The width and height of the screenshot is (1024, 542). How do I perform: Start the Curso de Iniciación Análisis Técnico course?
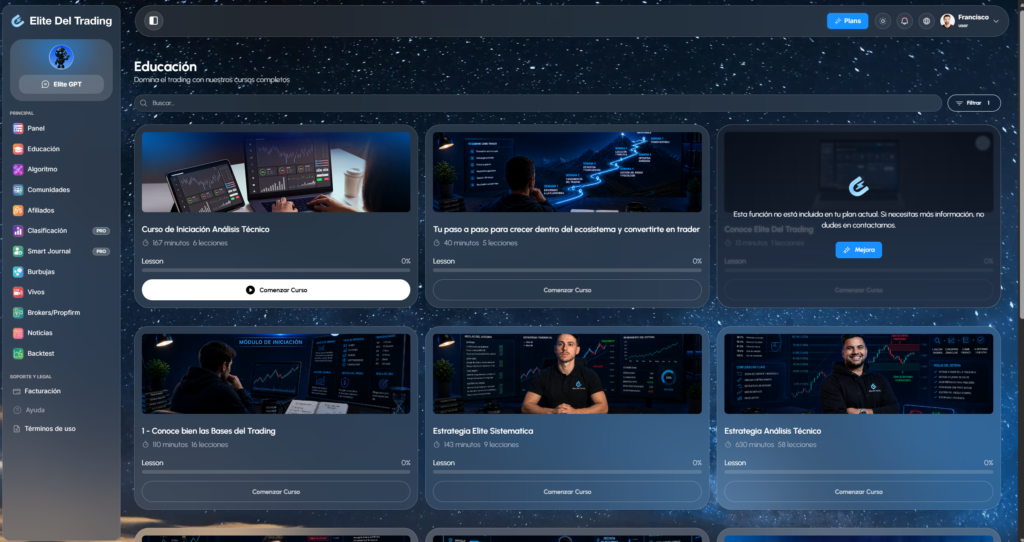[x=276, y=290]
